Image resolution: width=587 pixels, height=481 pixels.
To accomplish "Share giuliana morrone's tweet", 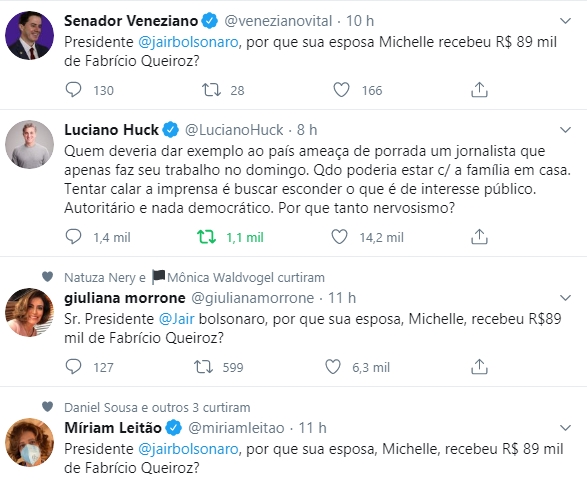I will 479,366.
